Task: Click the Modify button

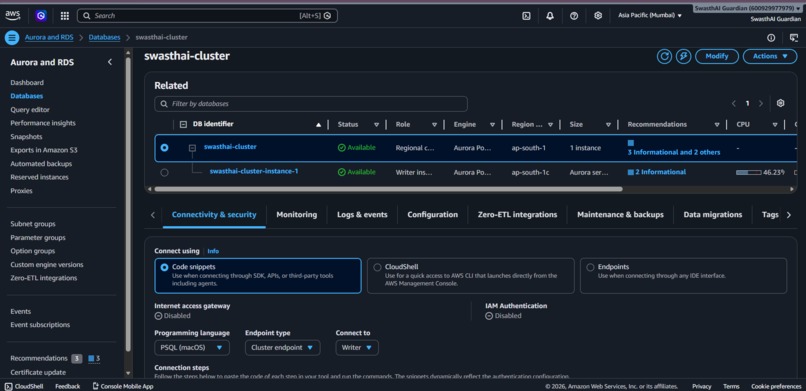Action: coord(717,57)
